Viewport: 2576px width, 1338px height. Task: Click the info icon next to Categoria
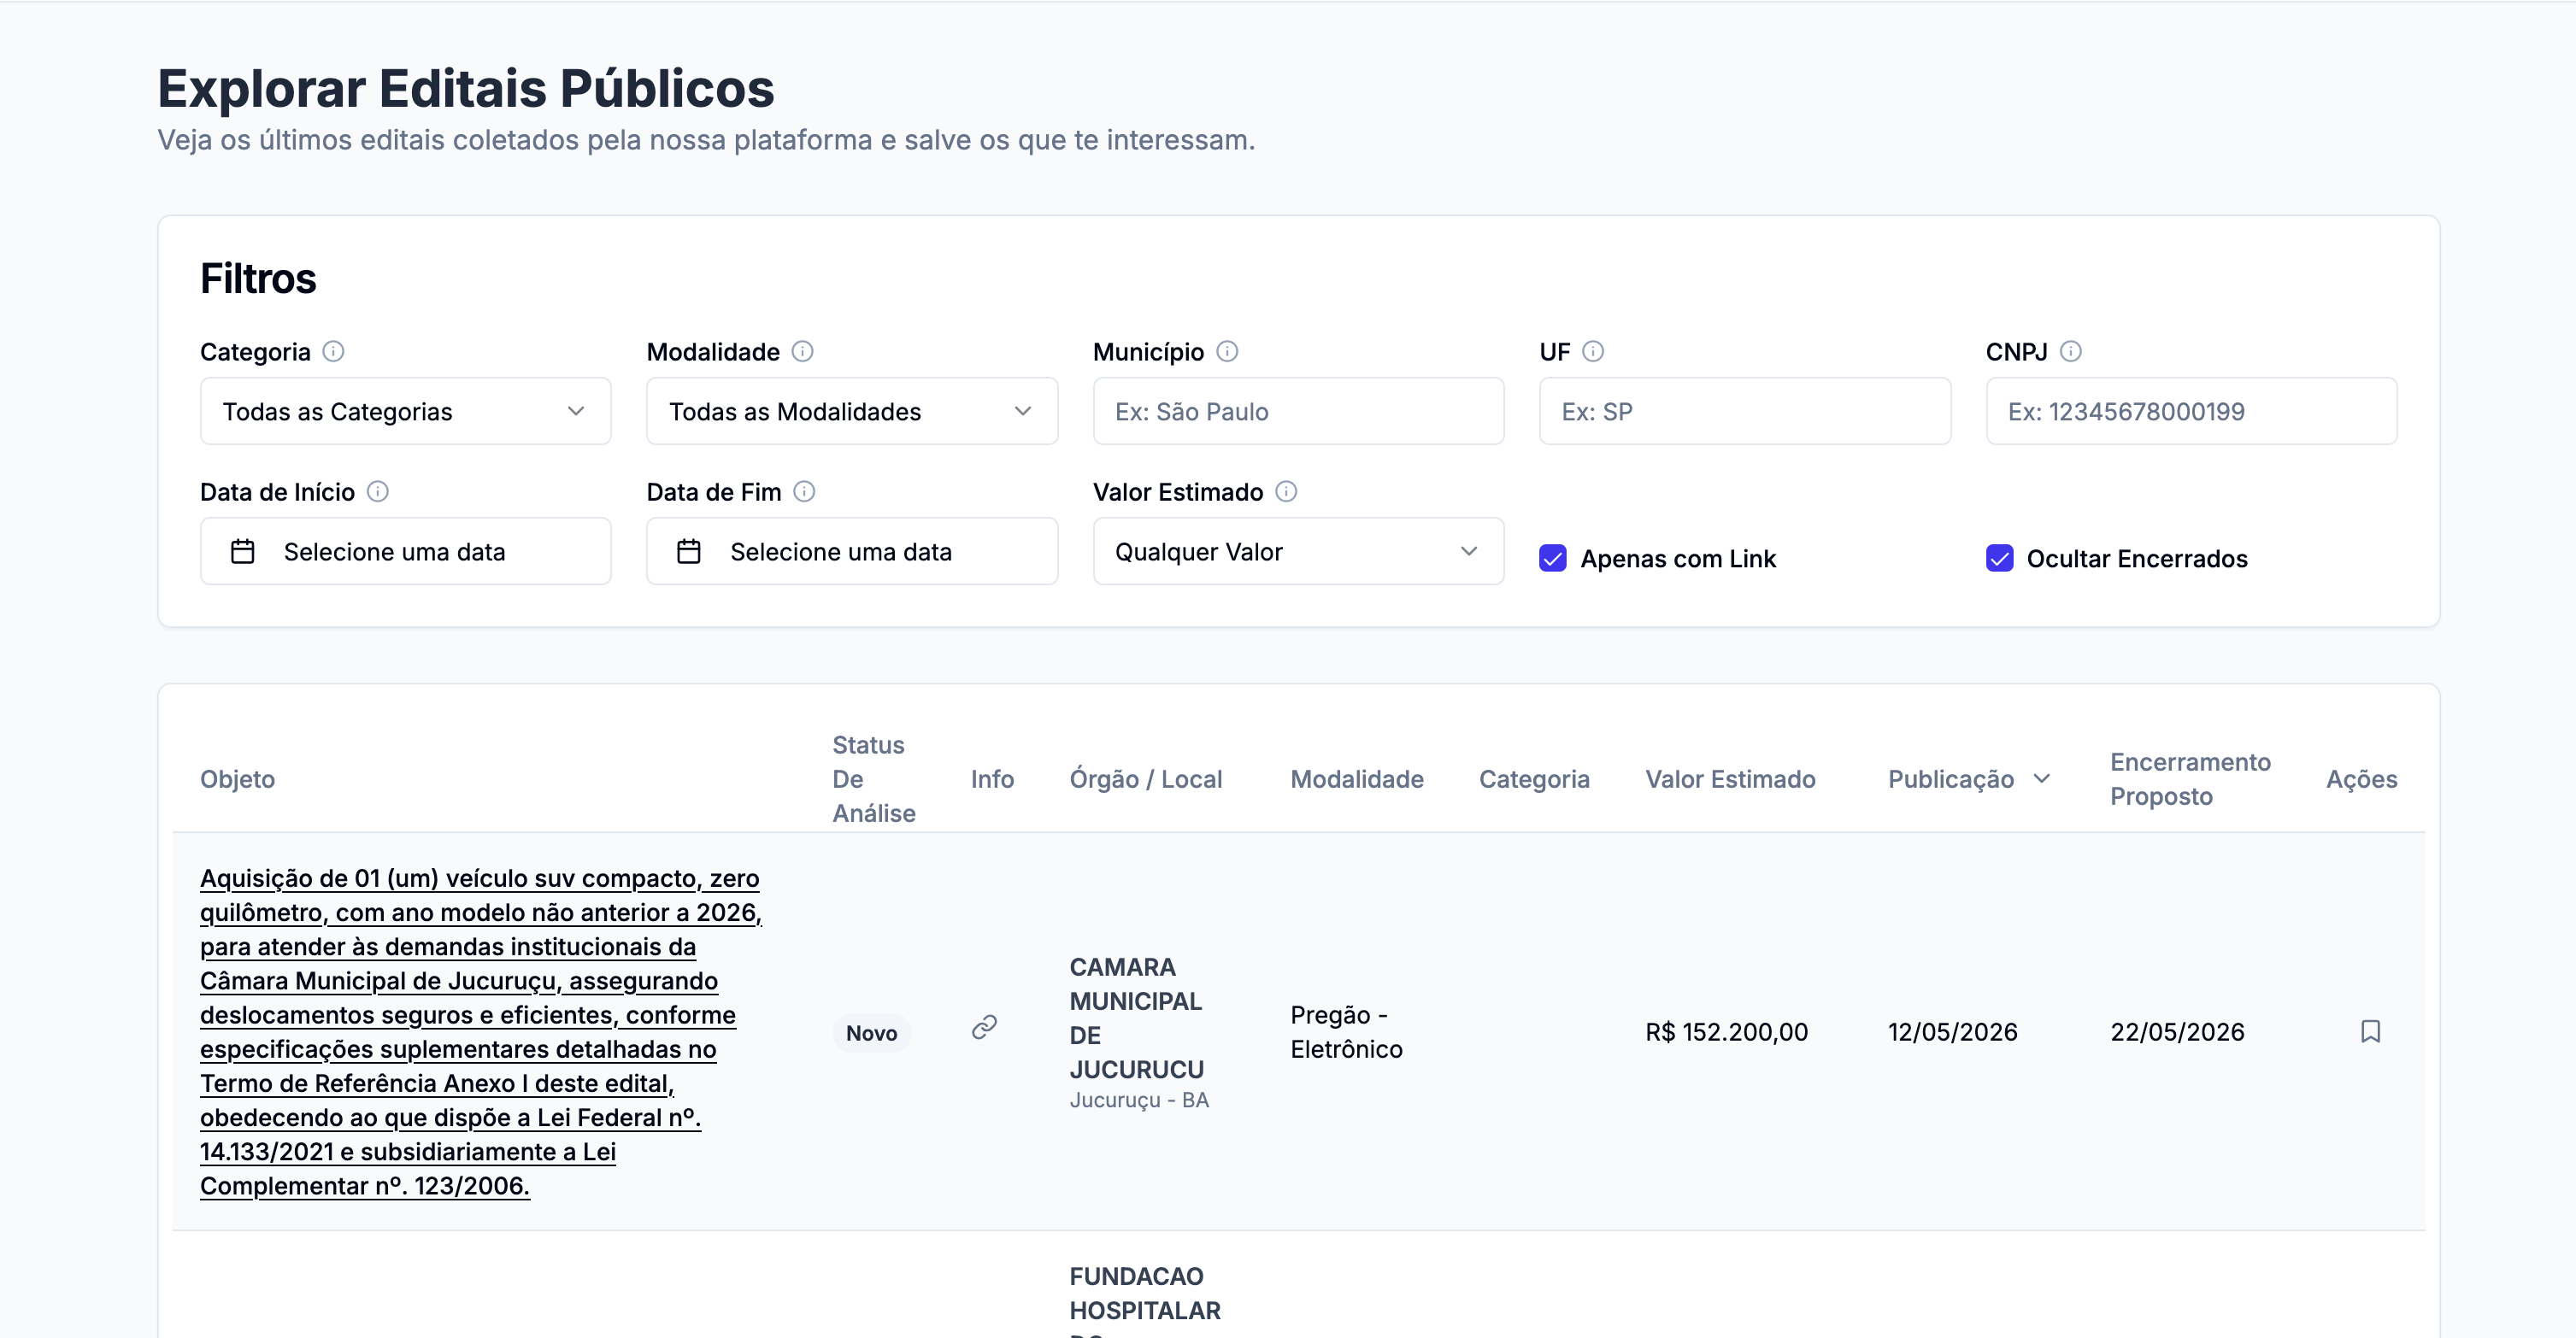coord(334,351)
